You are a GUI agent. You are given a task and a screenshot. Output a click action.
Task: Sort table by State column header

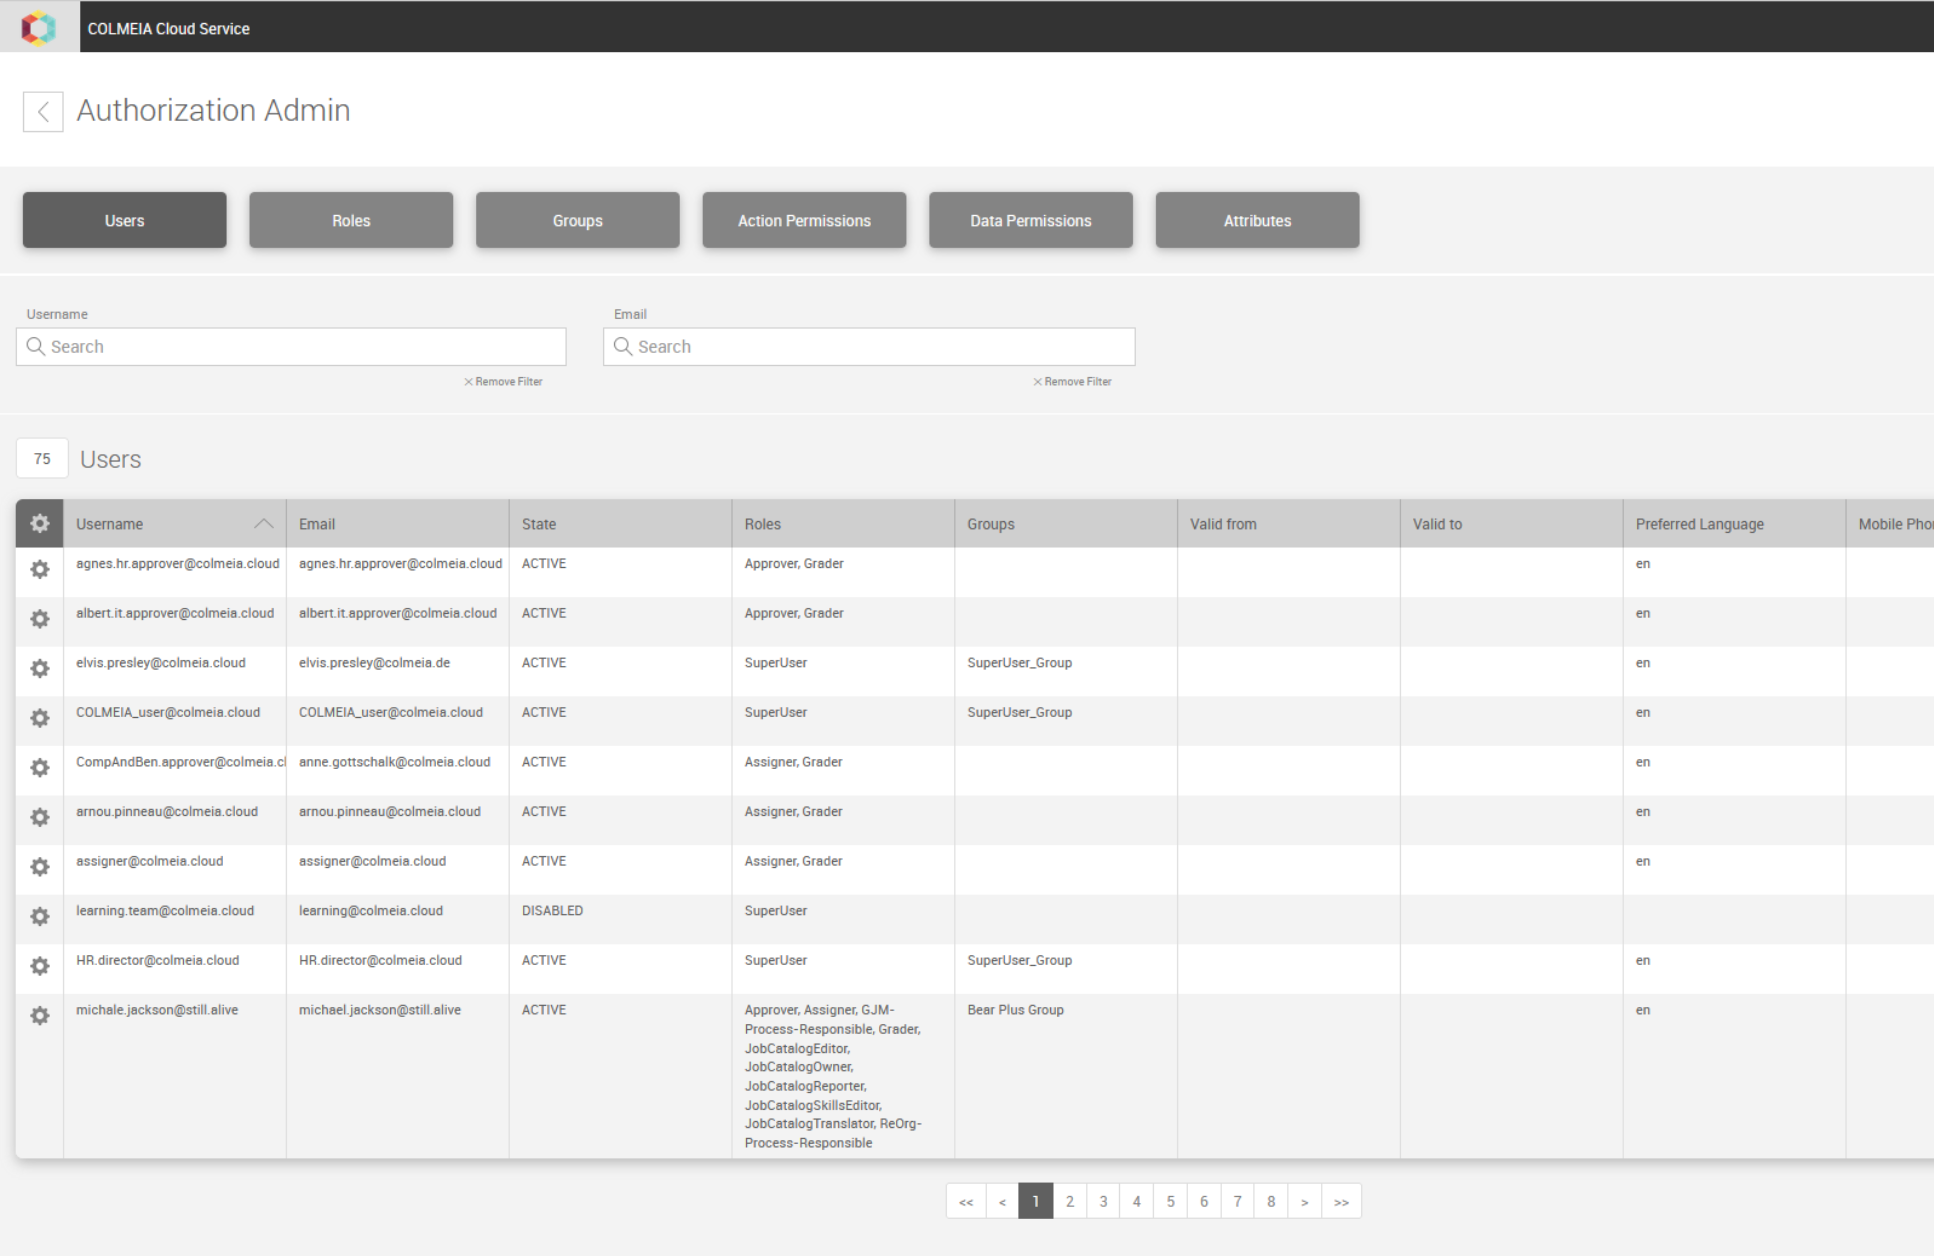pyautogui.click(x=539, y=524)
